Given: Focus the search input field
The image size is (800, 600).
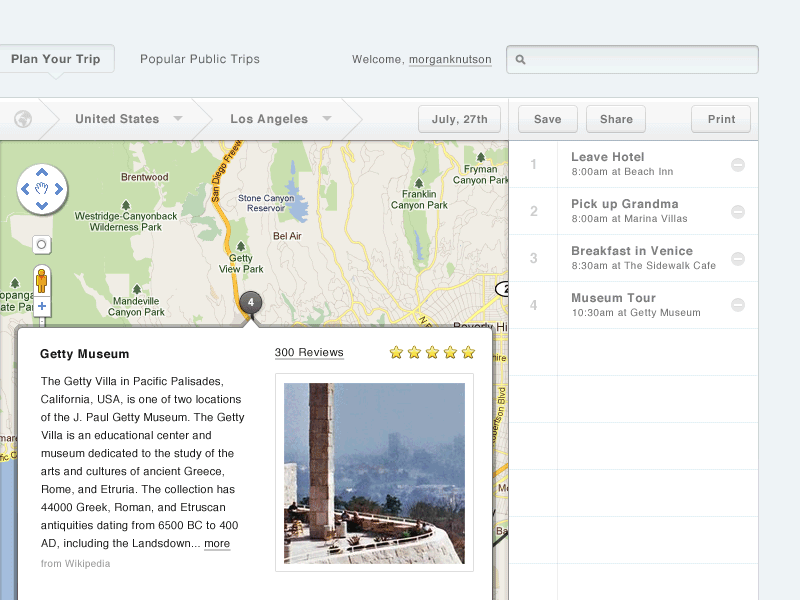Looking at the screenshot, I should pyautogui.click(x=640, y=60).
